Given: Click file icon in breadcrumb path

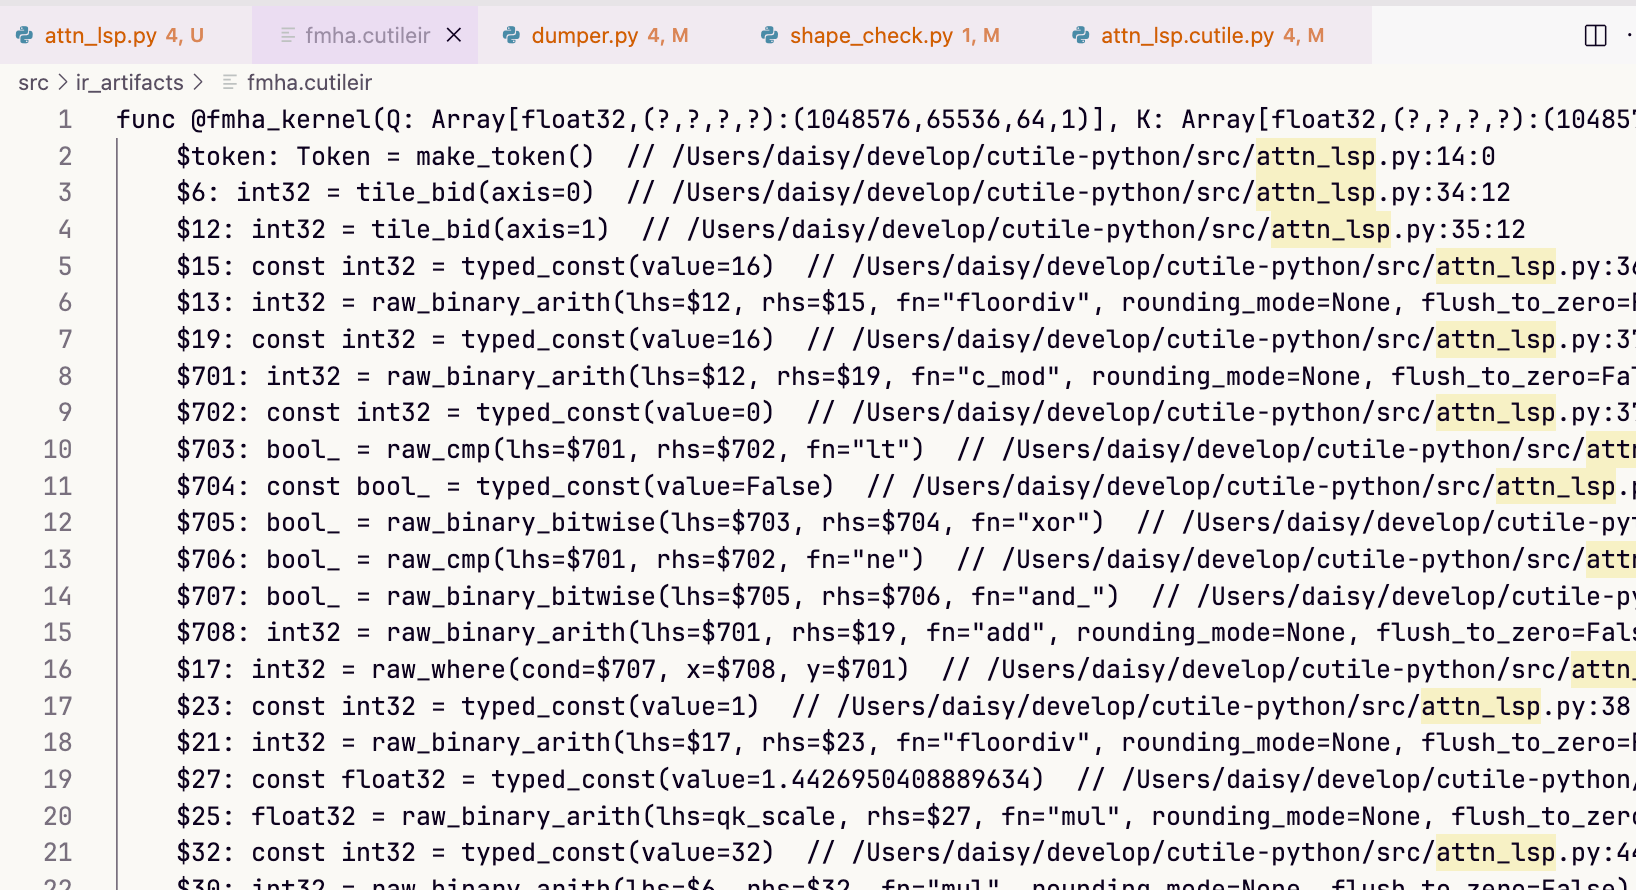Looking at the screenshot, I should pos(229,82).
